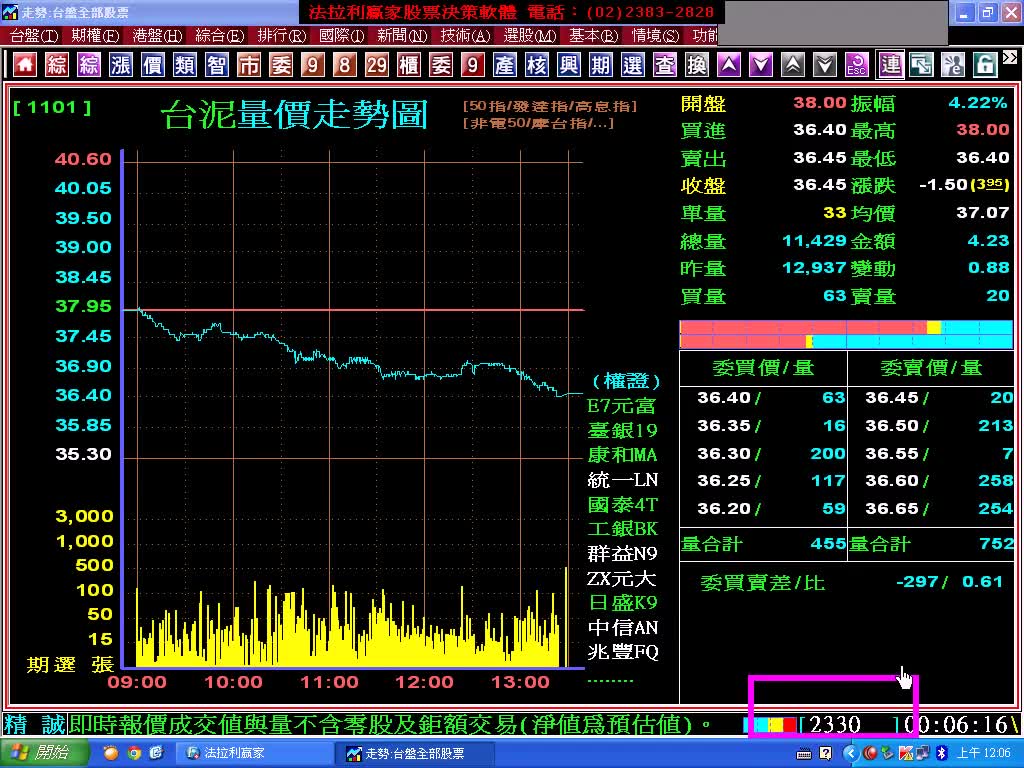Click the red 綜 toolbar icon
The width and height of the screenshot is (1024, 768).
pyautogui.click(x=57, y=65)
